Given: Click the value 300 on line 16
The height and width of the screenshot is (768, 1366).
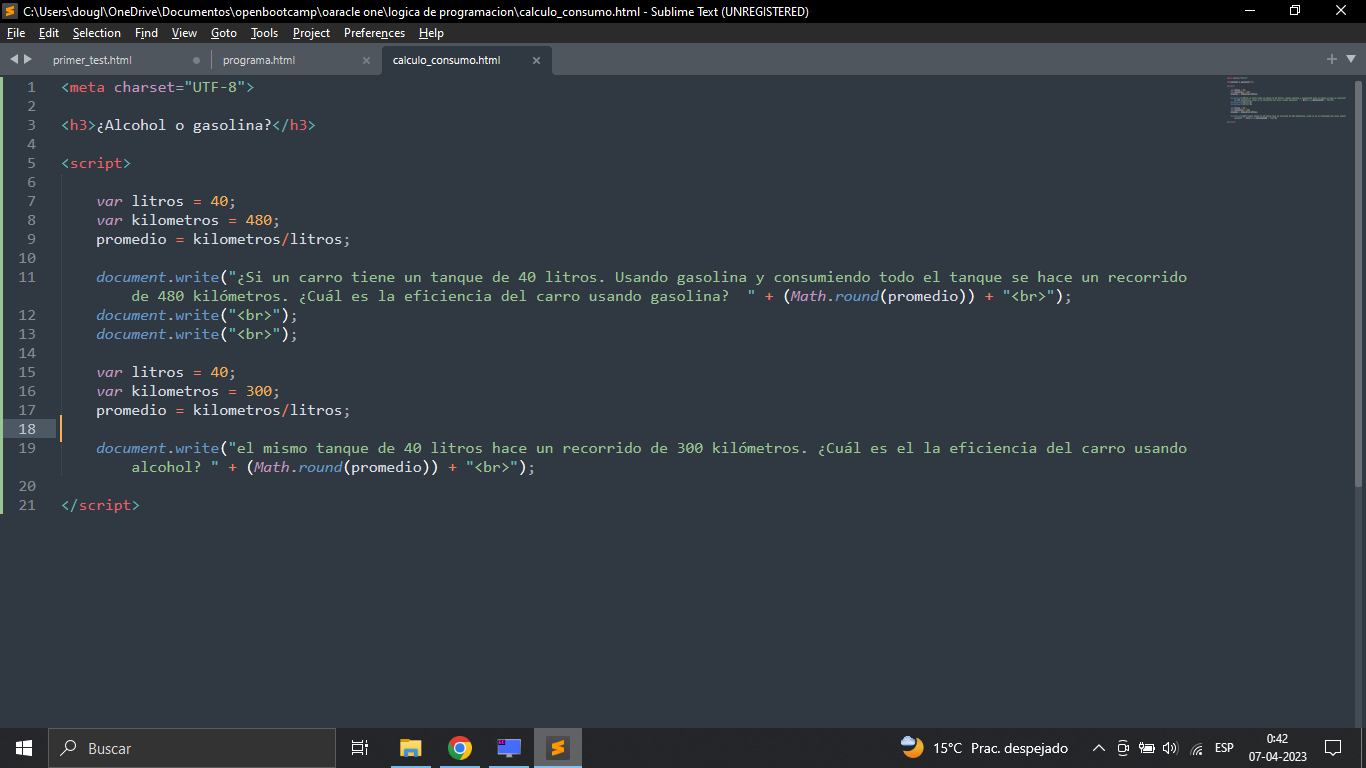Looking at the screenshot, I should (x=259, y=391).
